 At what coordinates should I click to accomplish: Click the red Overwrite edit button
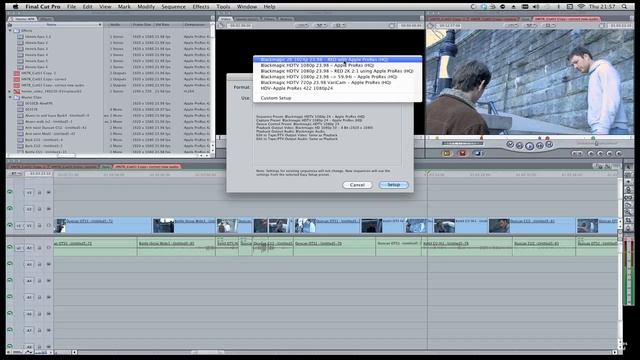[x=462, y=153]
